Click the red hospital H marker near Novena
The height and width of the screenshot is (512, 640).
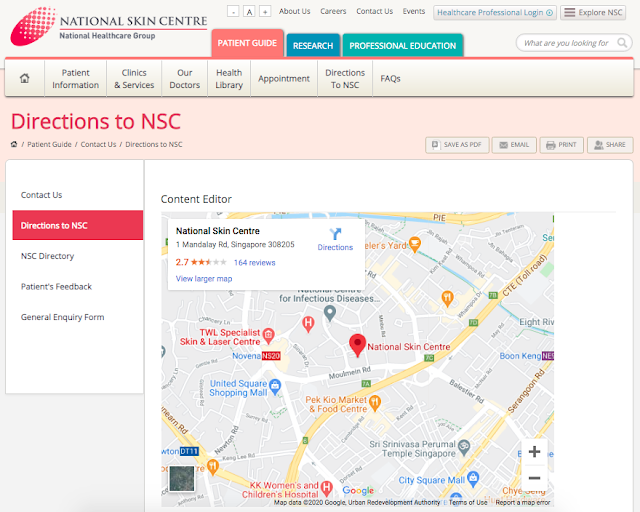308,323
